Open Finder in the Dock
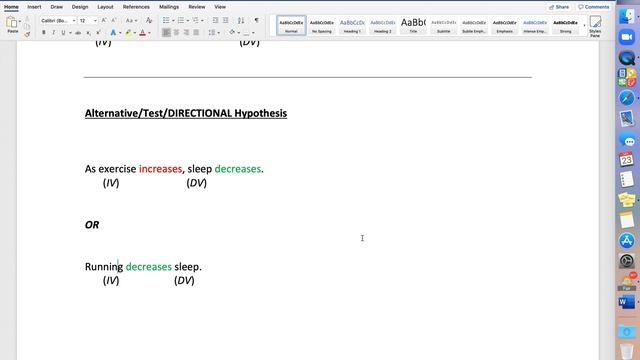This screenshot has height=360, width=640. coord(627,17)
